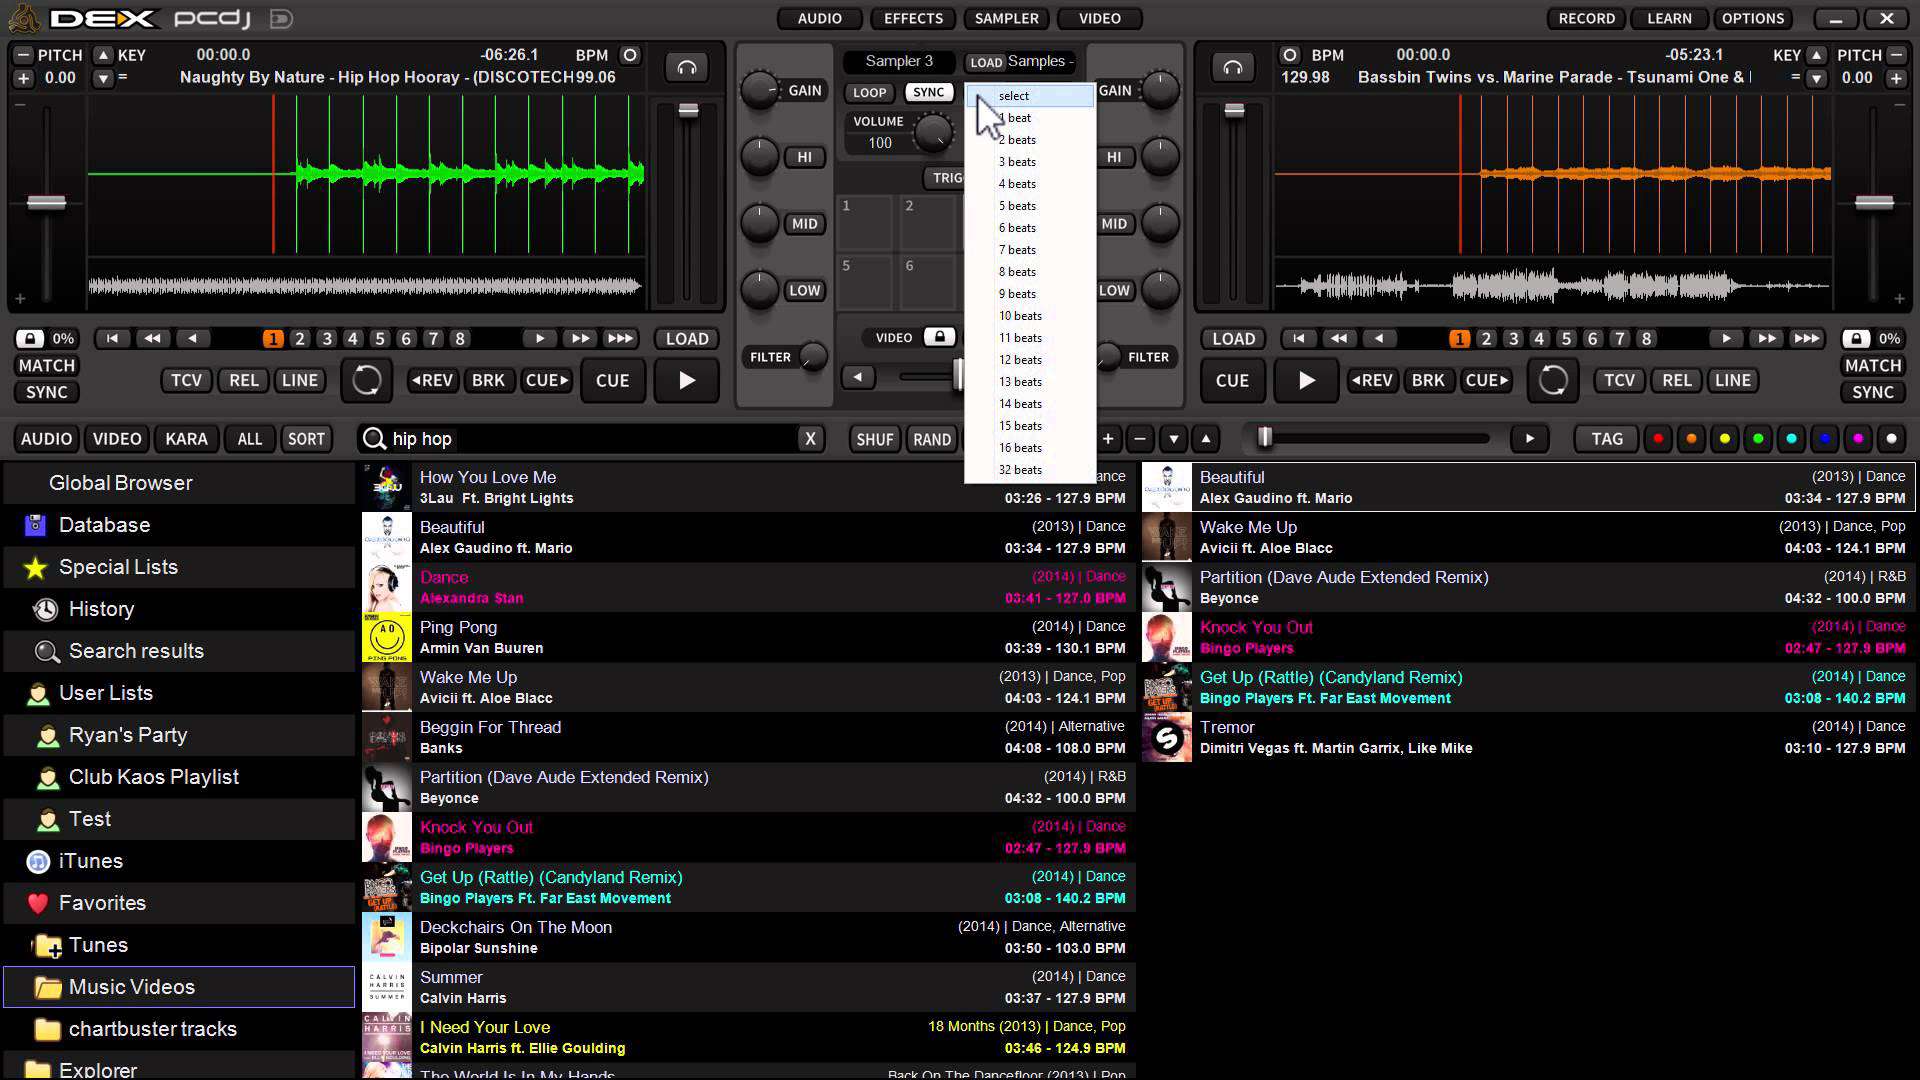Select left deck hot cue 1

(272, 338)
